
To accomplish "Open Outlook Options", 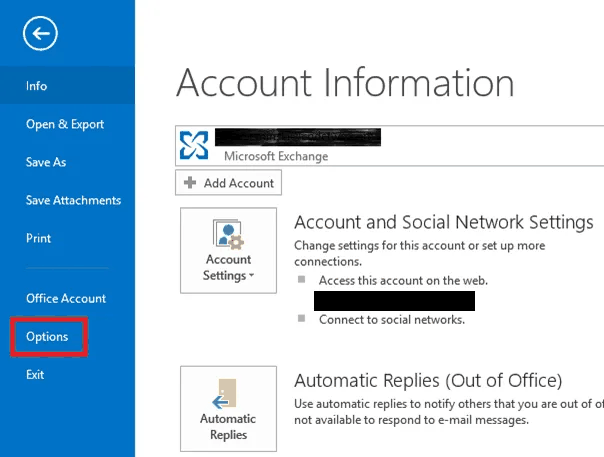I will (47, 336).
